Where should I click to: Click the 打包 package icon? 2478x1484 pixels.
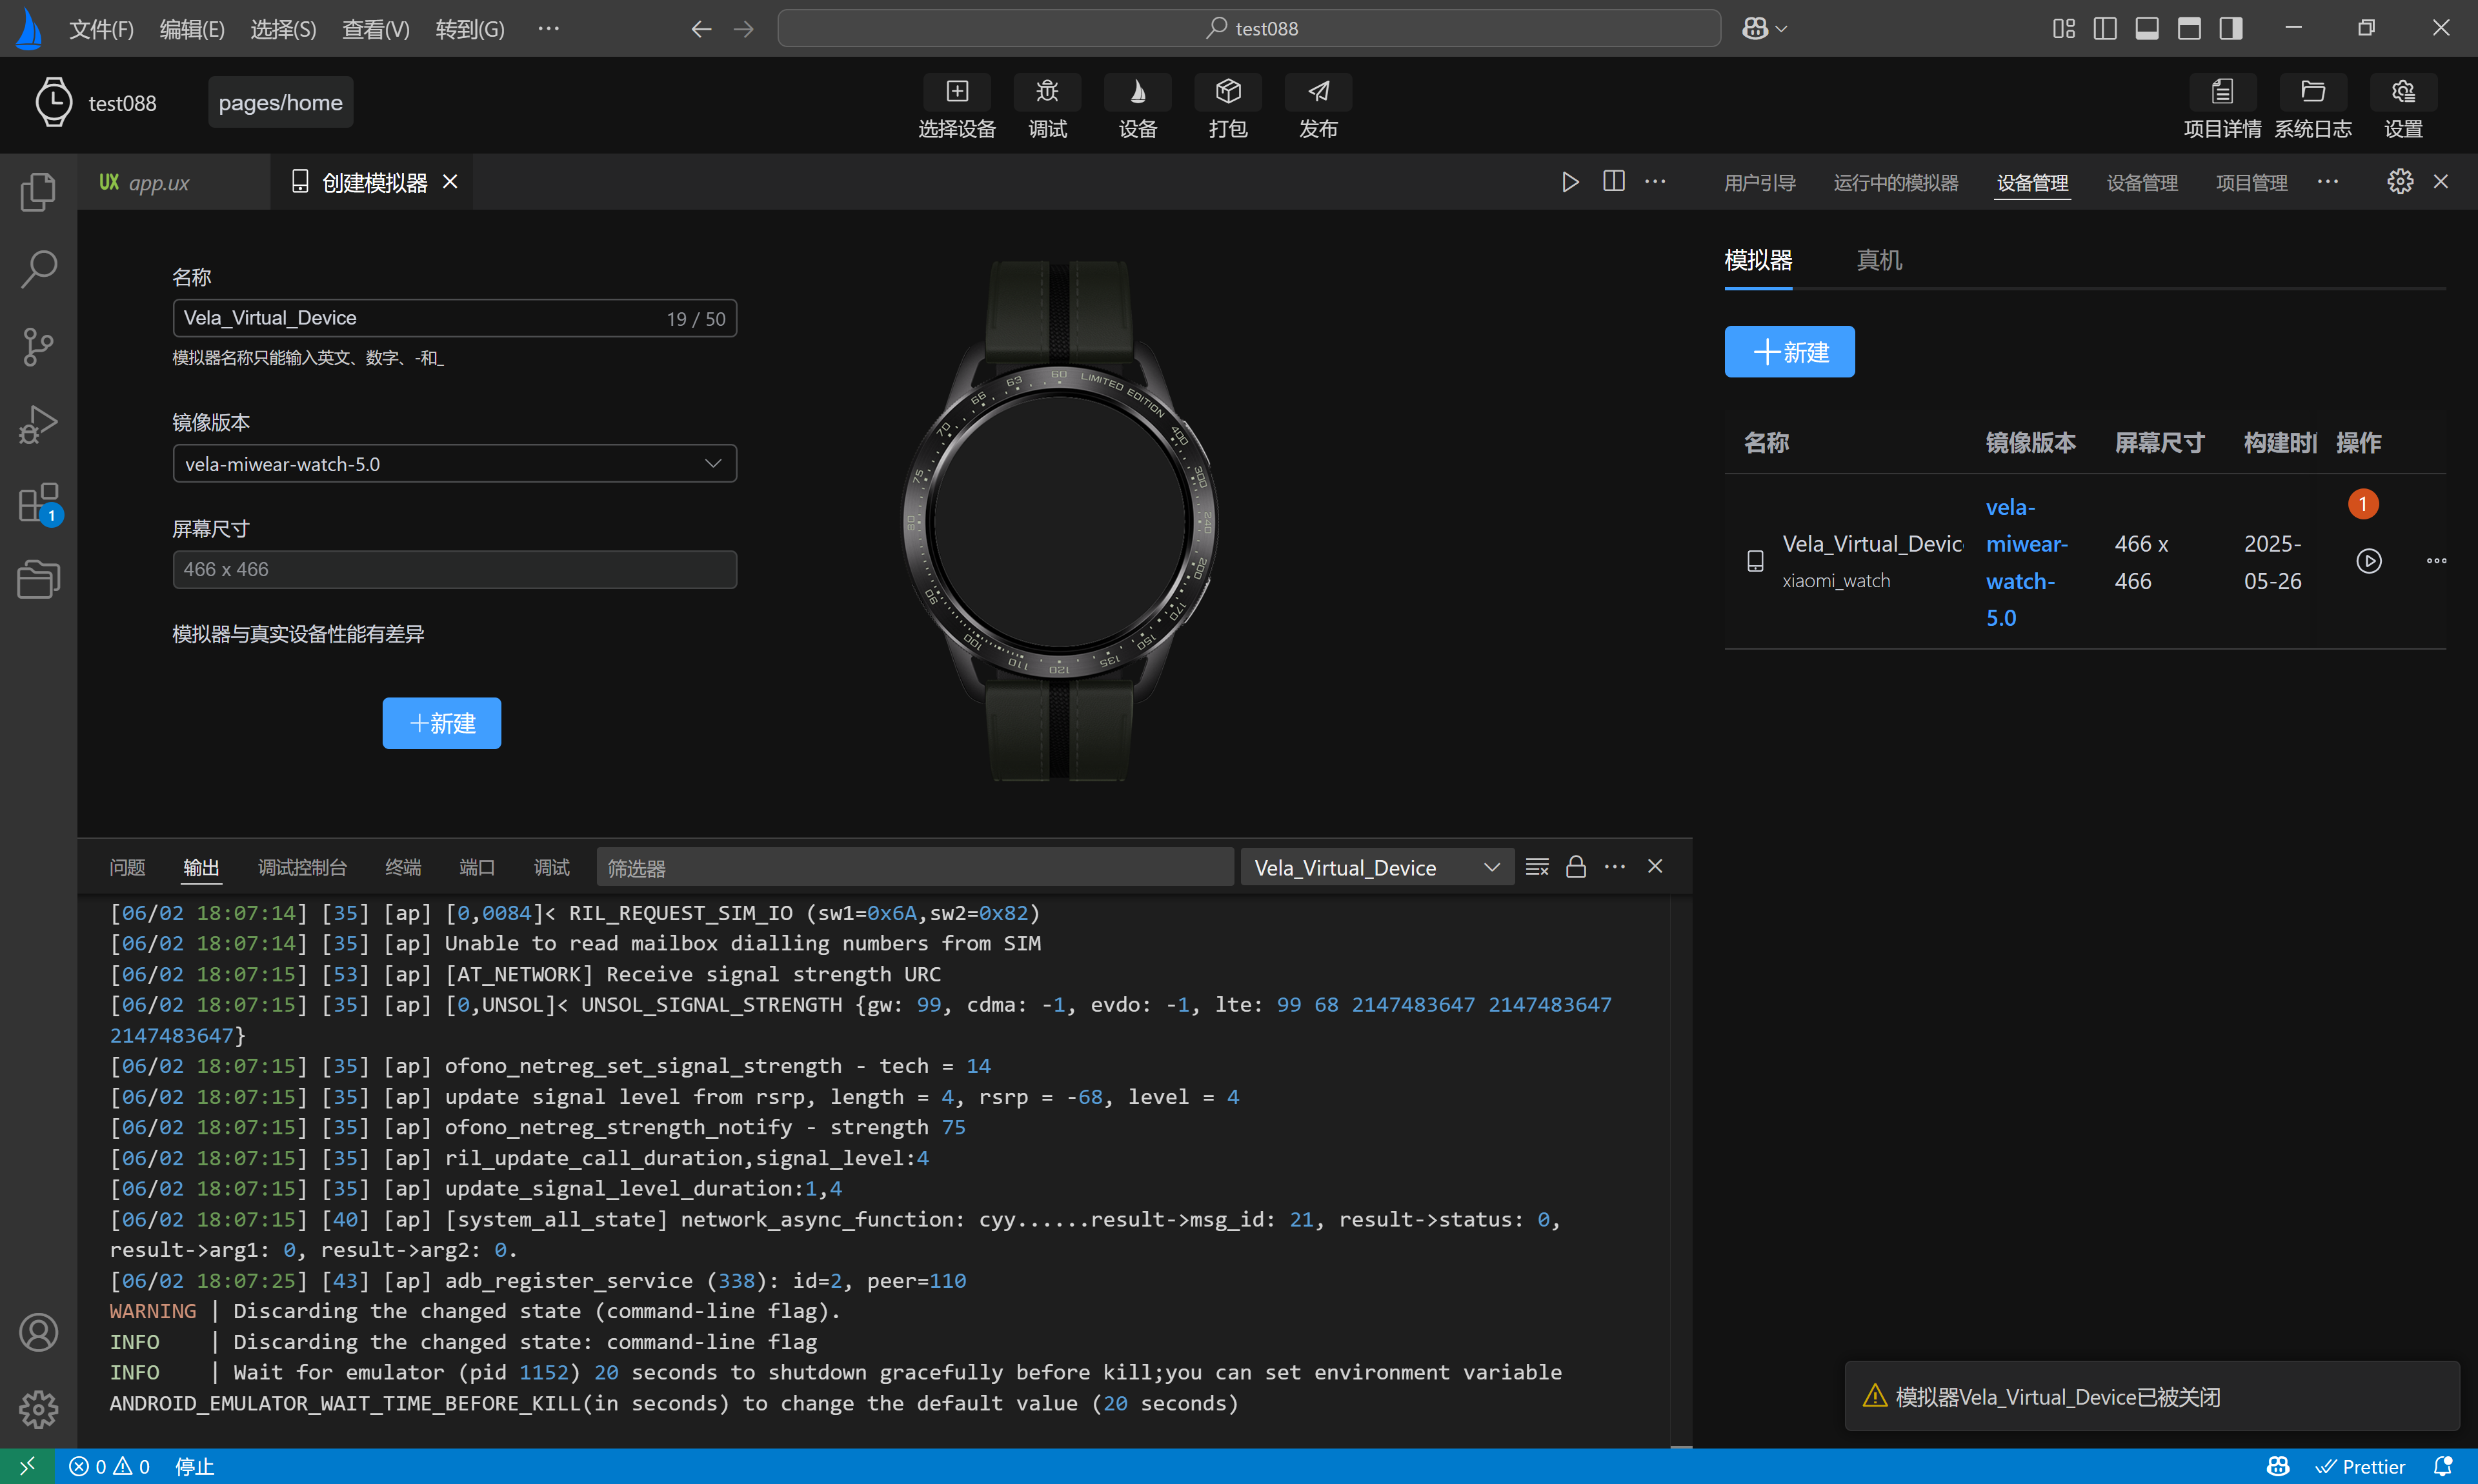[x=1227, y=92]
